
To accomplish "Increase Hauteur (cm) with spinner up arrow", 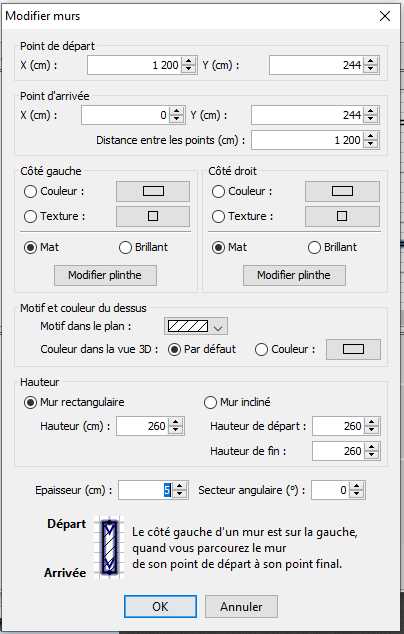I will pyautogui.click(x=176, y=422).
